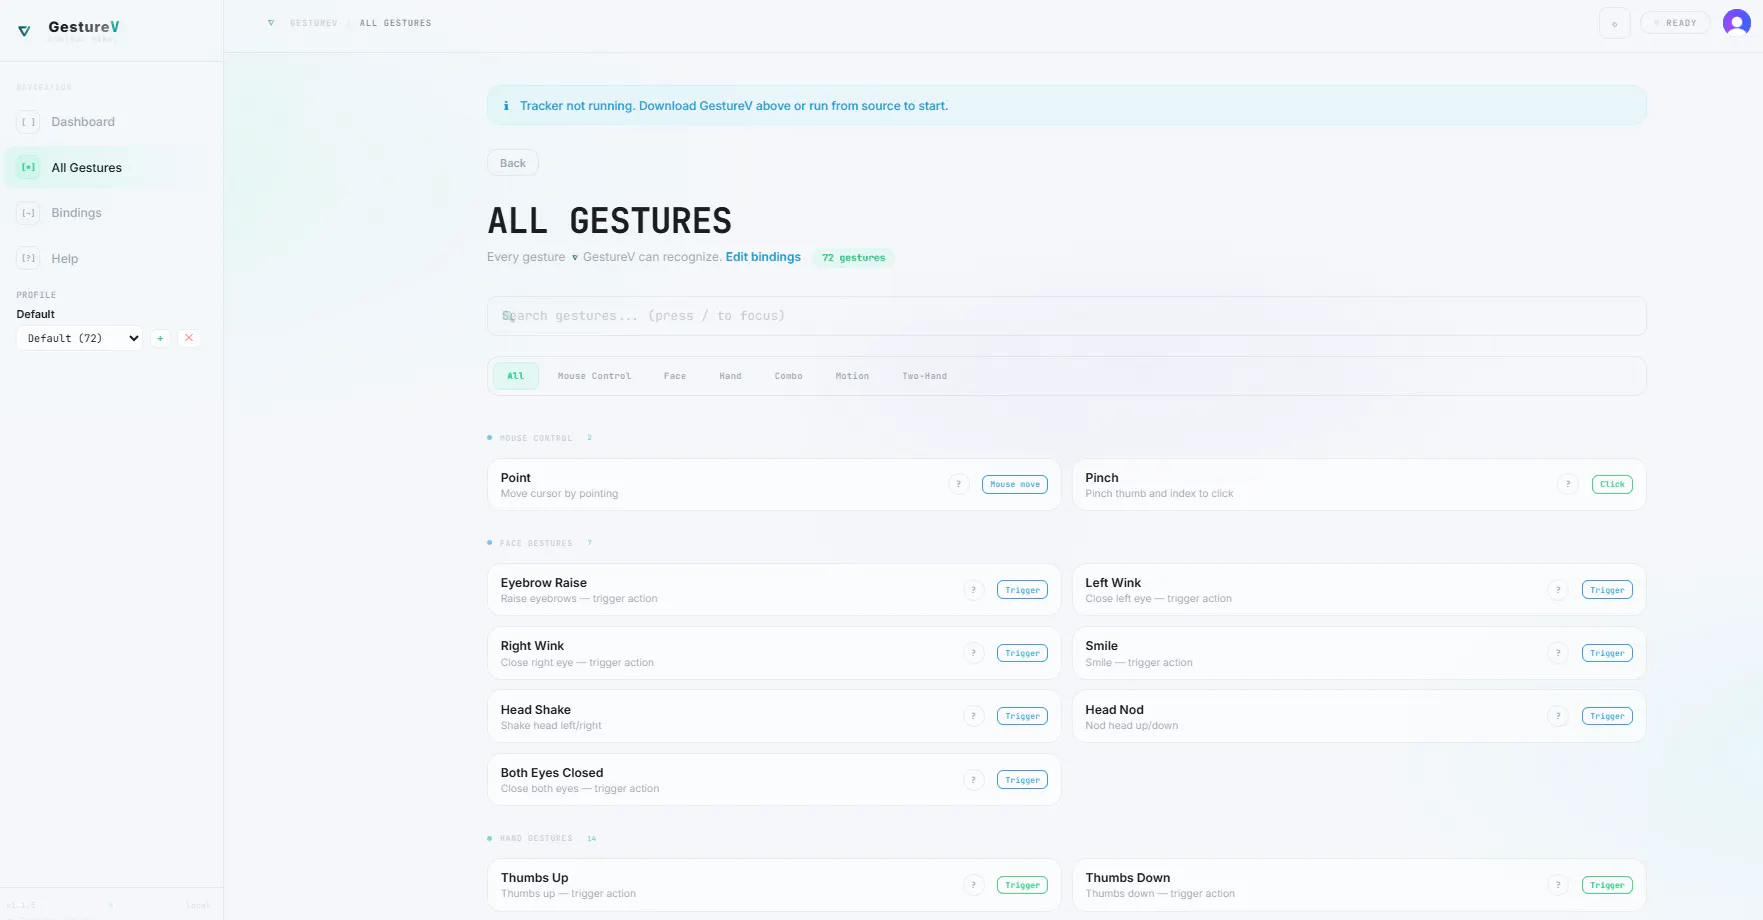The image size is (1763, 920).
Task: Click the READY status button
Action: click(x=1675, y=23)
